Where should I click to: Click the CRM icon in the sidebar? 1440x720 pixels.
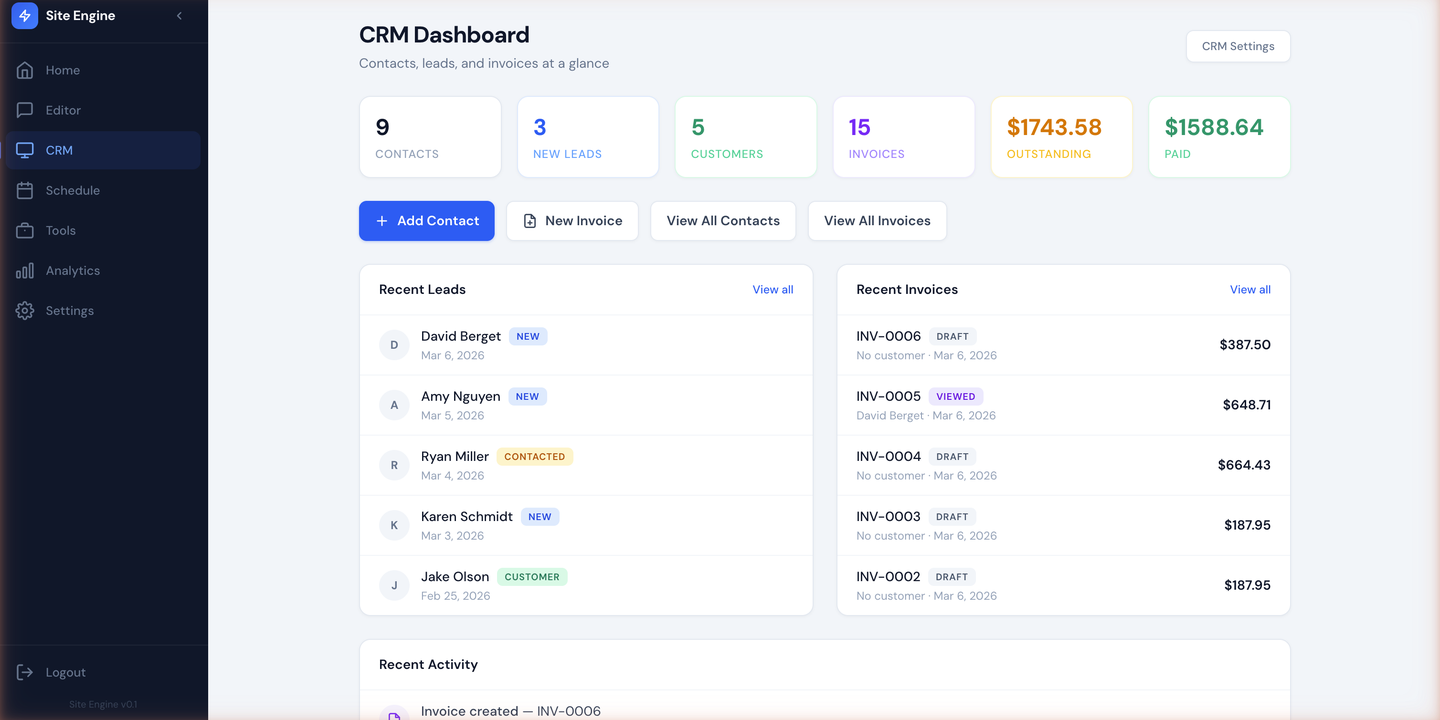pos(24,150)
